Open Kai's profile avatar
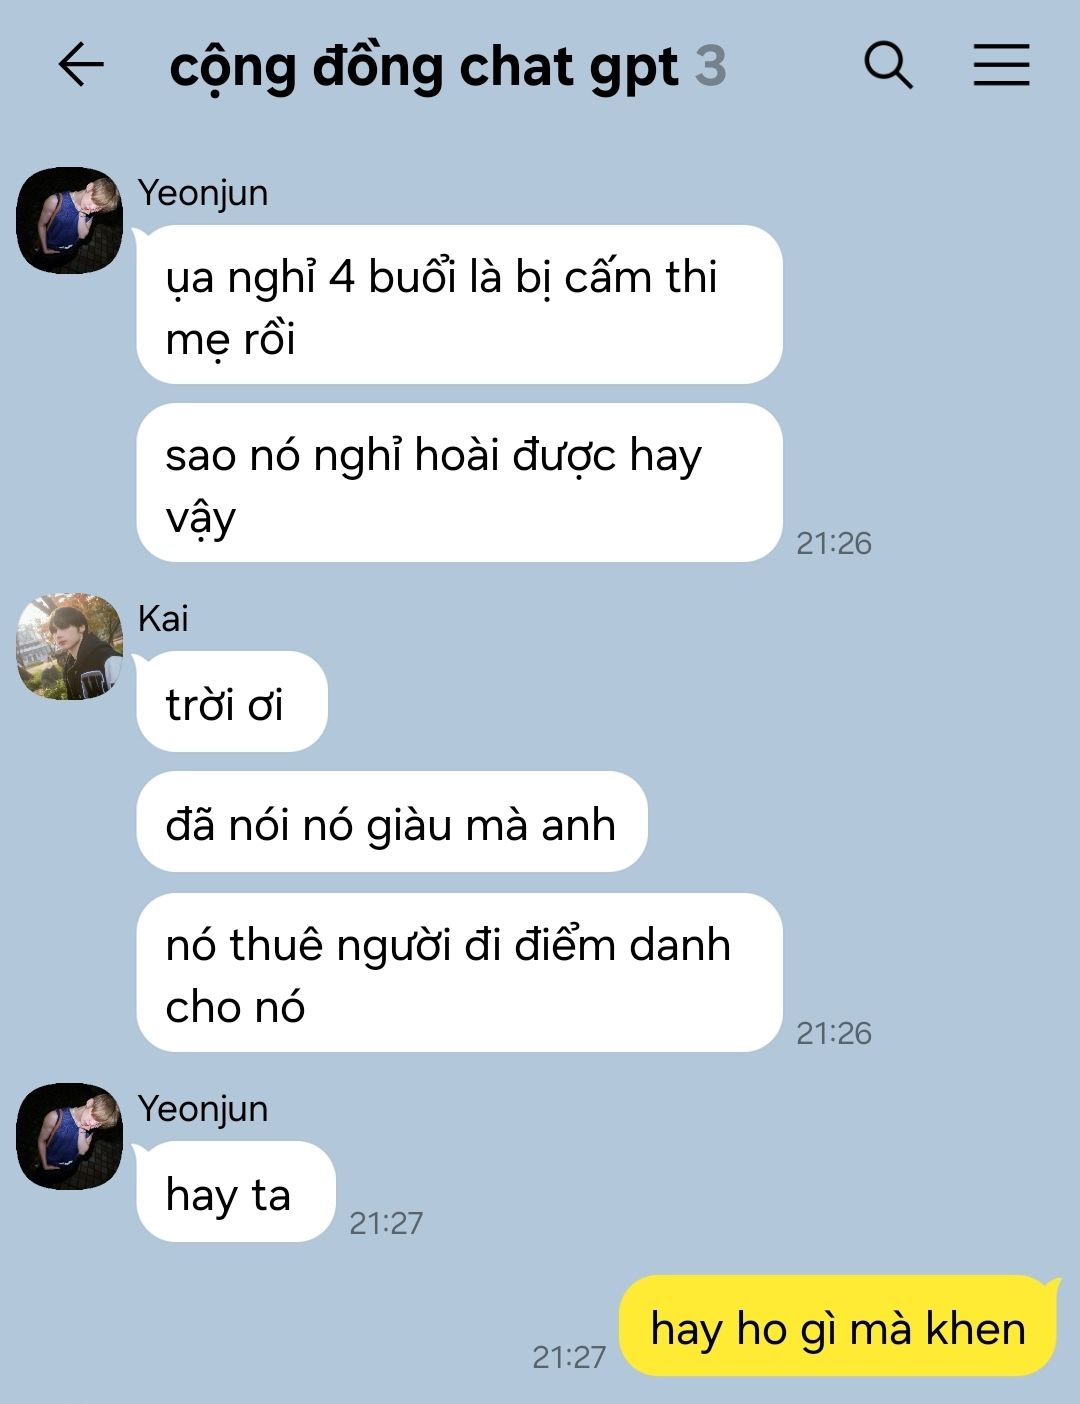 point(69,646)
